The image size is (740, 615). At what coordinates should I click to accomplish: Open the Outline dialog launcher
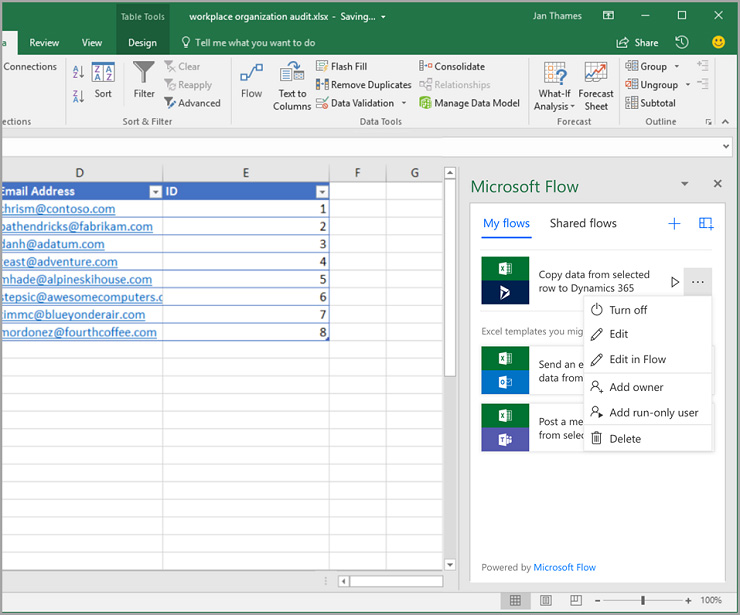pyautogui.click(x=708, y=122)
